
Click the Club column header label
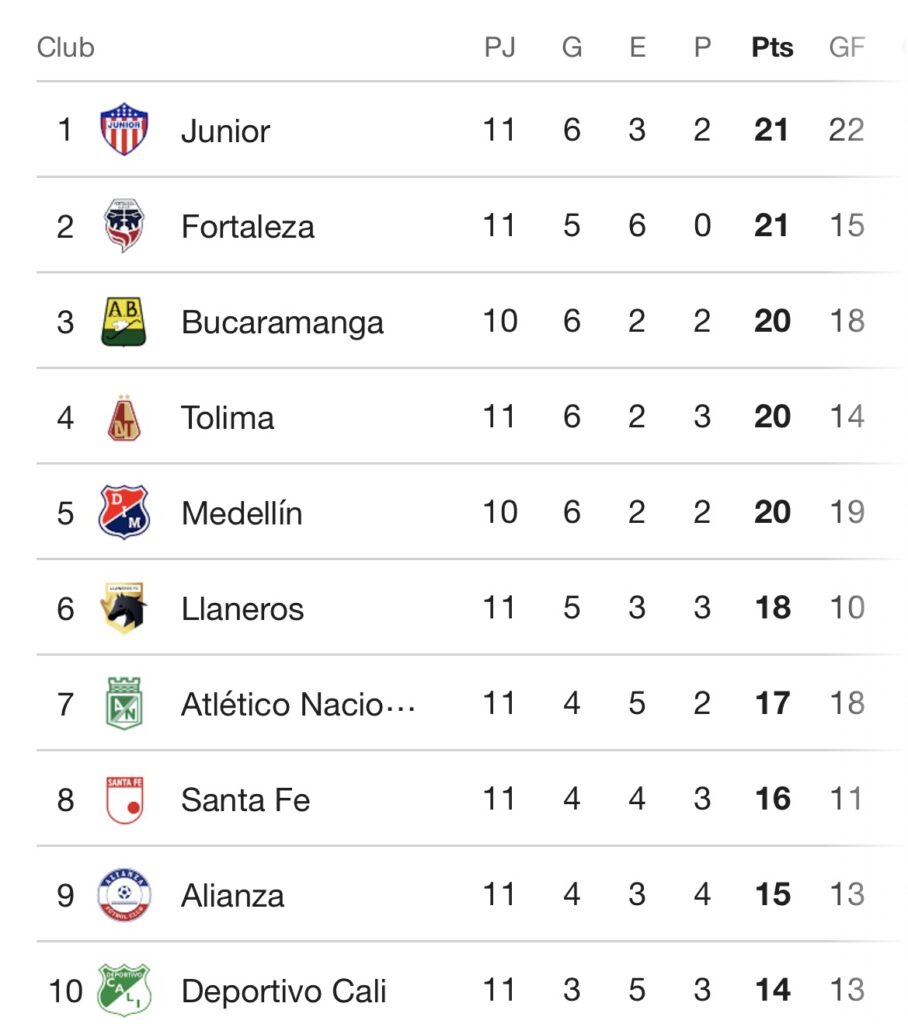coord(65,47)
